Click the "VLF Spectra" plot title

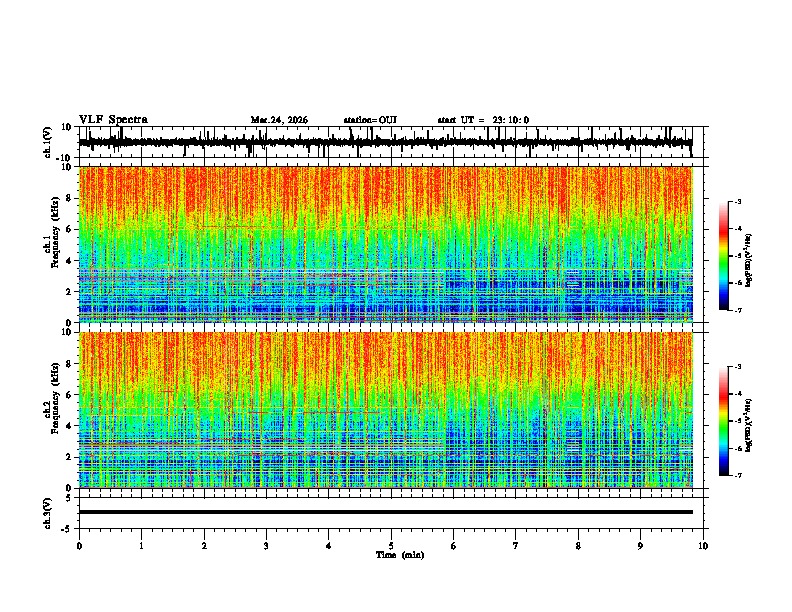coord(113,120)
